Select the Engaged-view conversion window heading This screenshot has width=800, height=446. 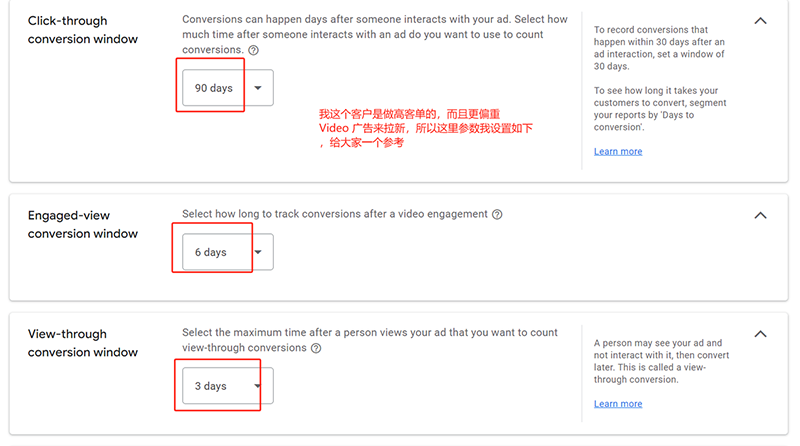tap(82, 224)
